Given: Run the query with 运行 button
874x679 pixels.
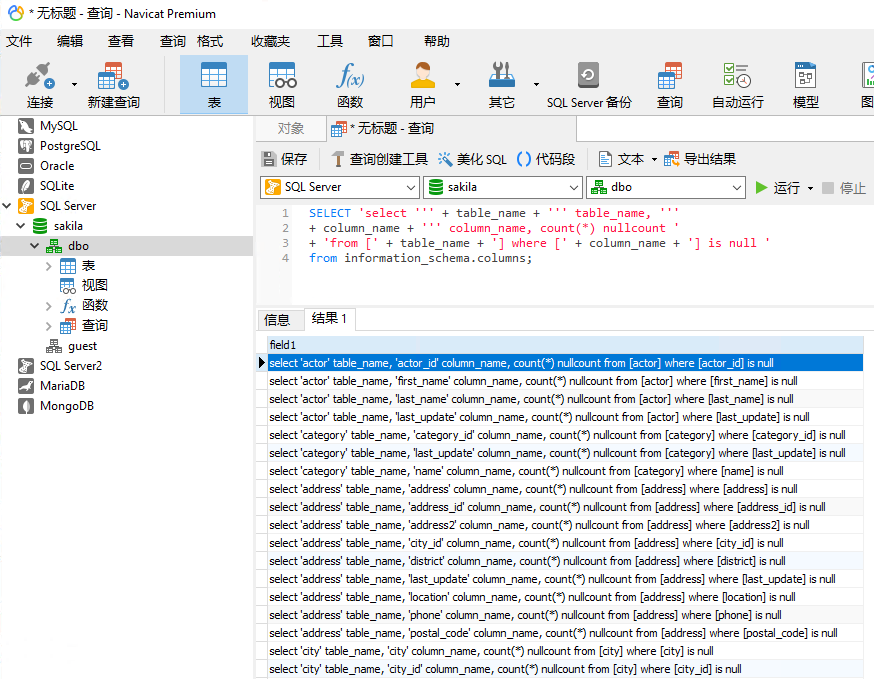Looking at the screenshot, I should [778, 188].
